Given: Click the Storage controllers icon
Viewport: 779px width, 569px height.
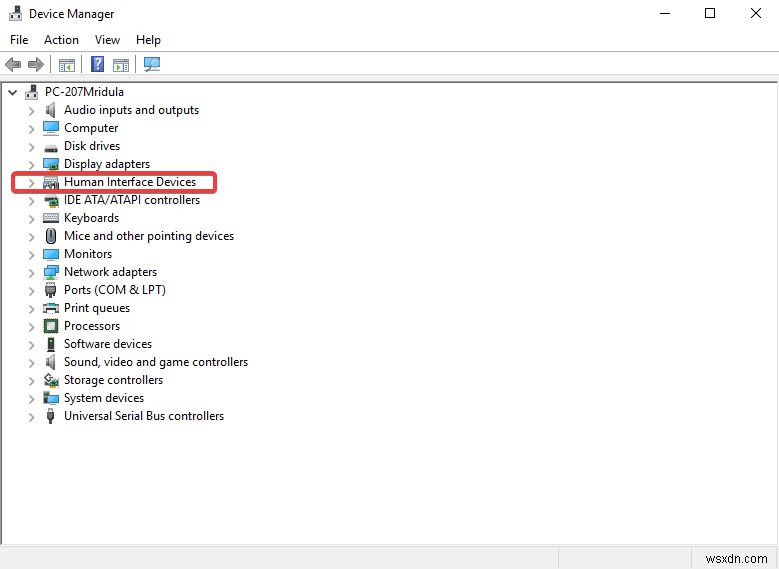Looking at the screenshot, I should tap(51, 380).
